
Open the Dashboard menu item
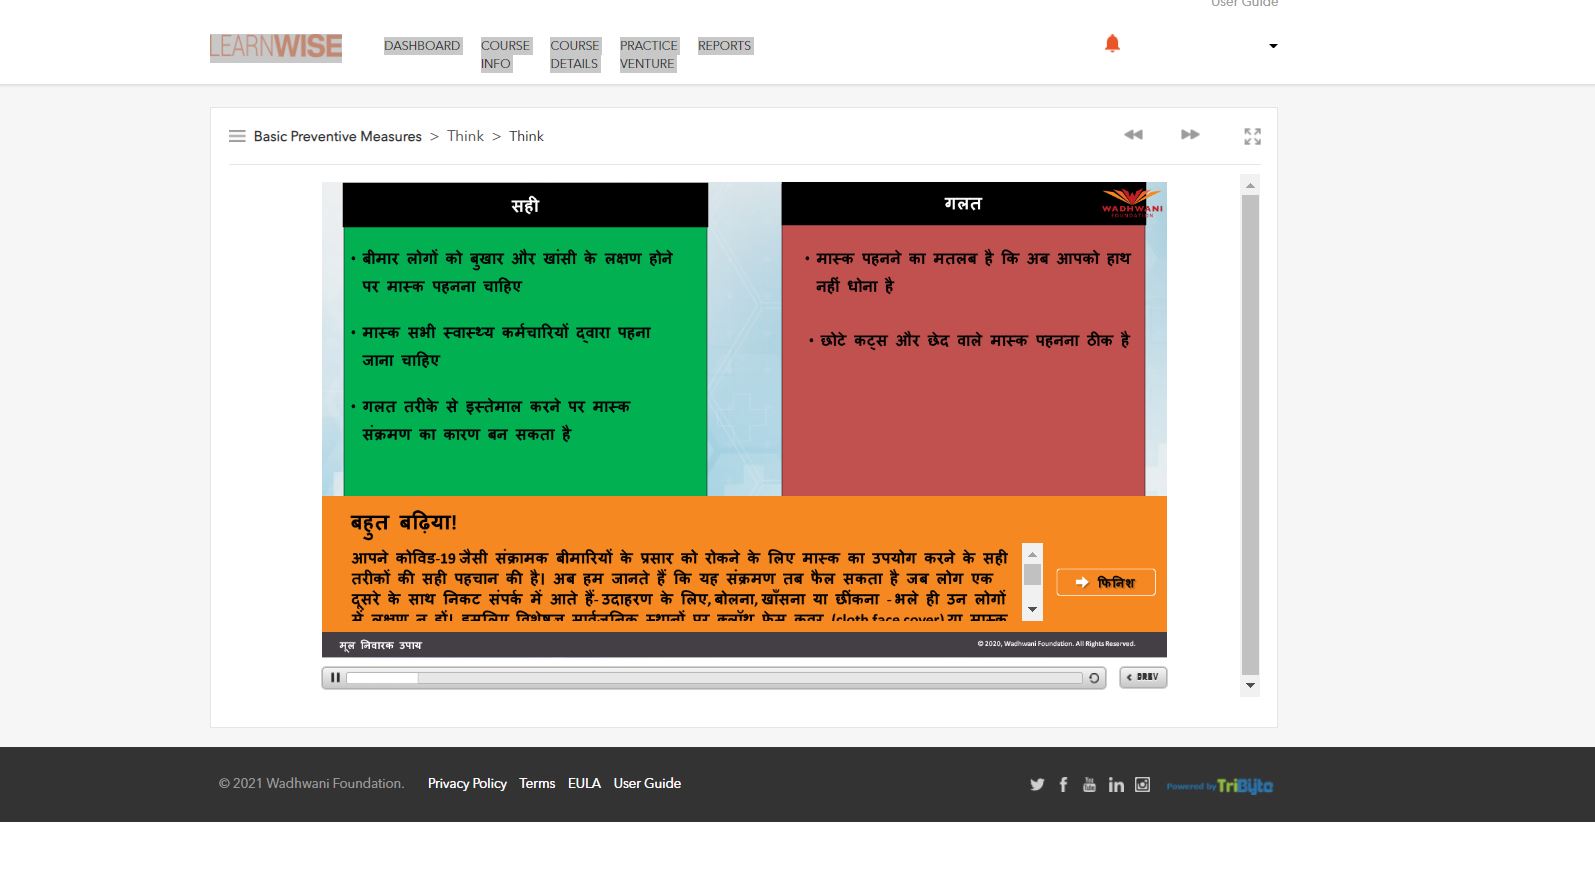coord(422,46)
